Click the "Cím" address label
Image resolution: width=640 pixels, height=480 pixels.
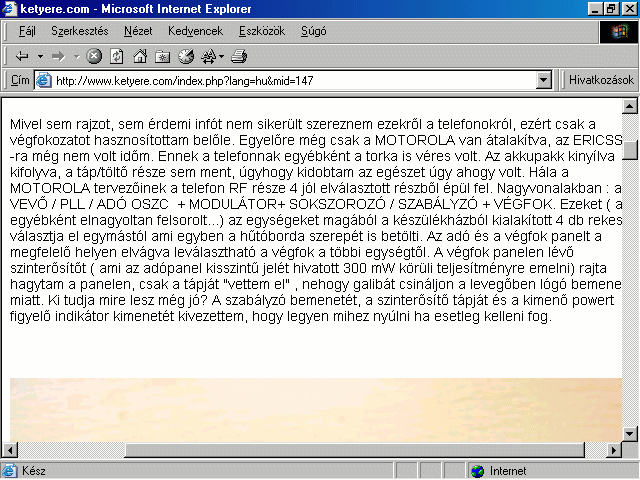coord(20,80)
